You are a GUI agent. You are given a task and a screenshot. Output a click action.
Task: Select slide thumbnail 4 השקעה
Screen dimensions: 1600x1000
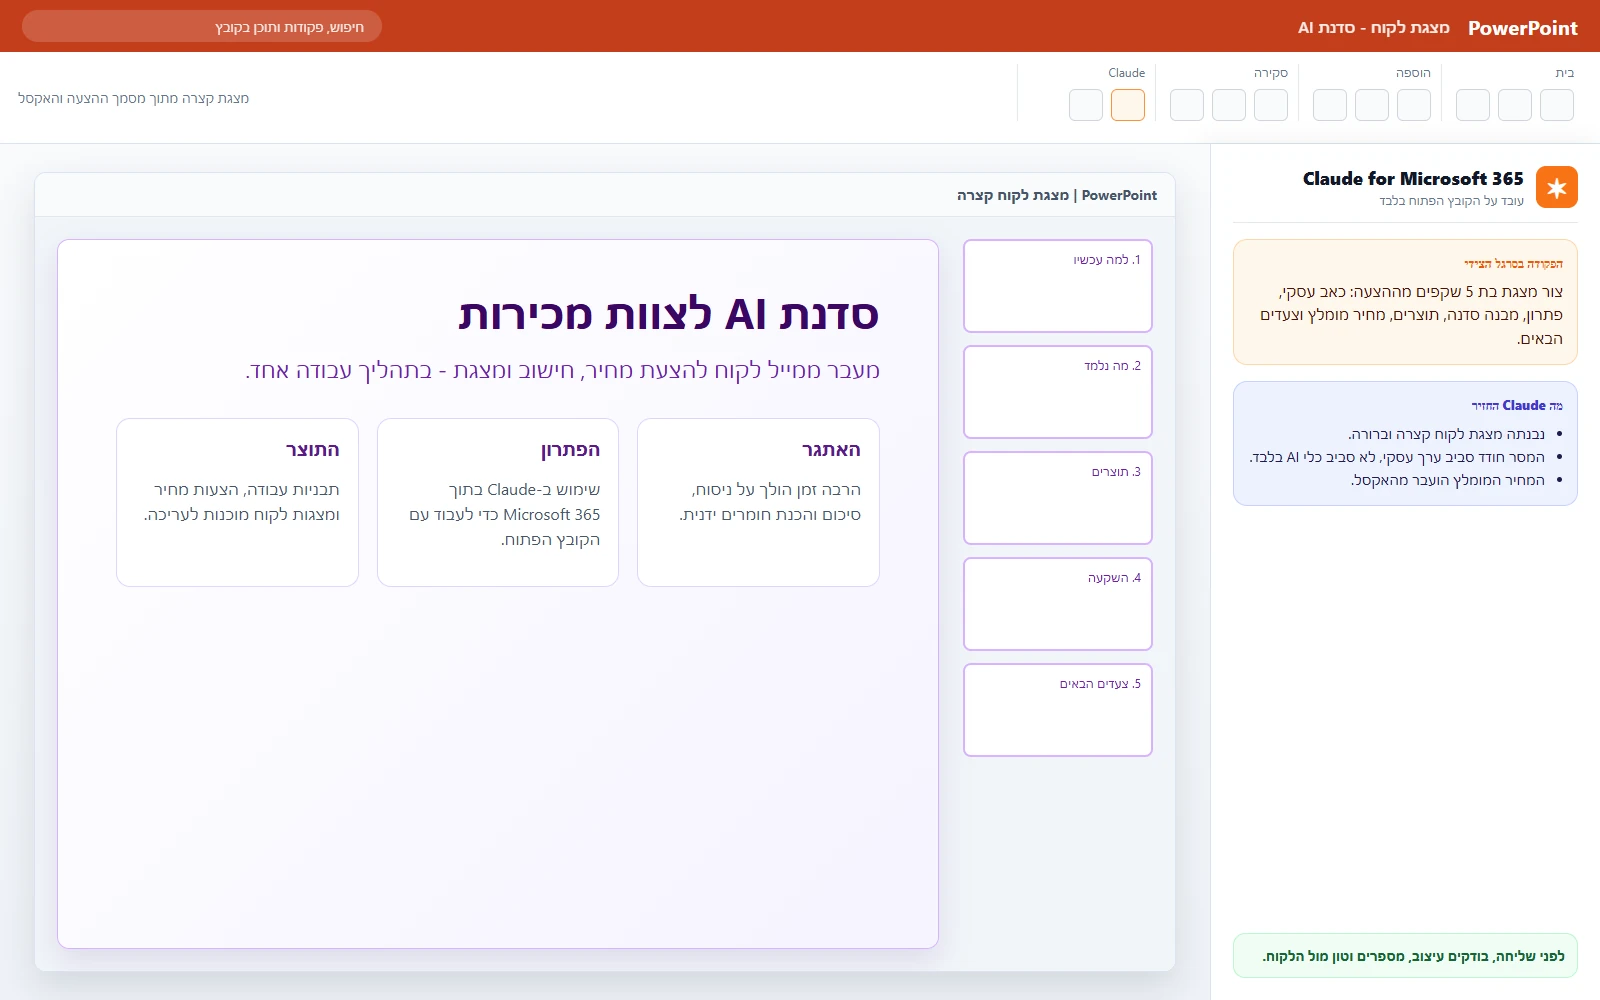[x=1058, y=604]
